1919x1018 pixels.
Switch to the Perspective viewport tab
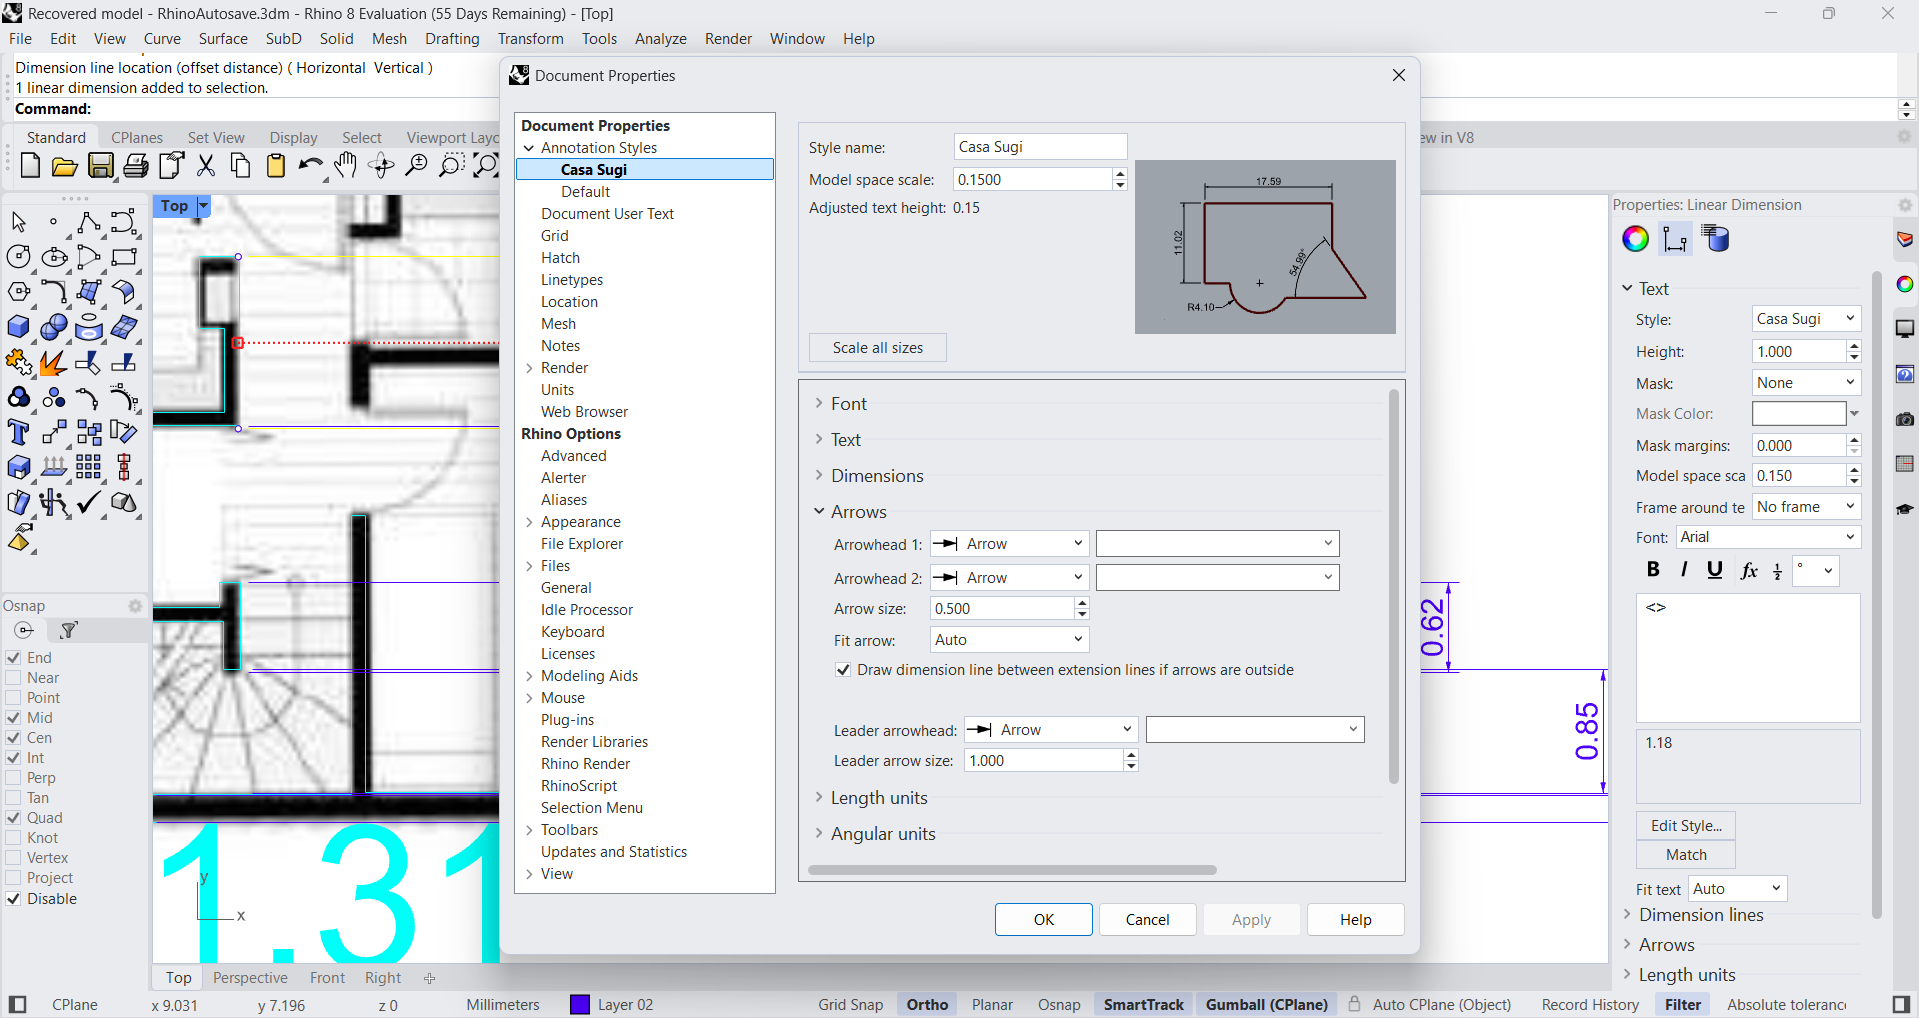(x=250, y=978)
